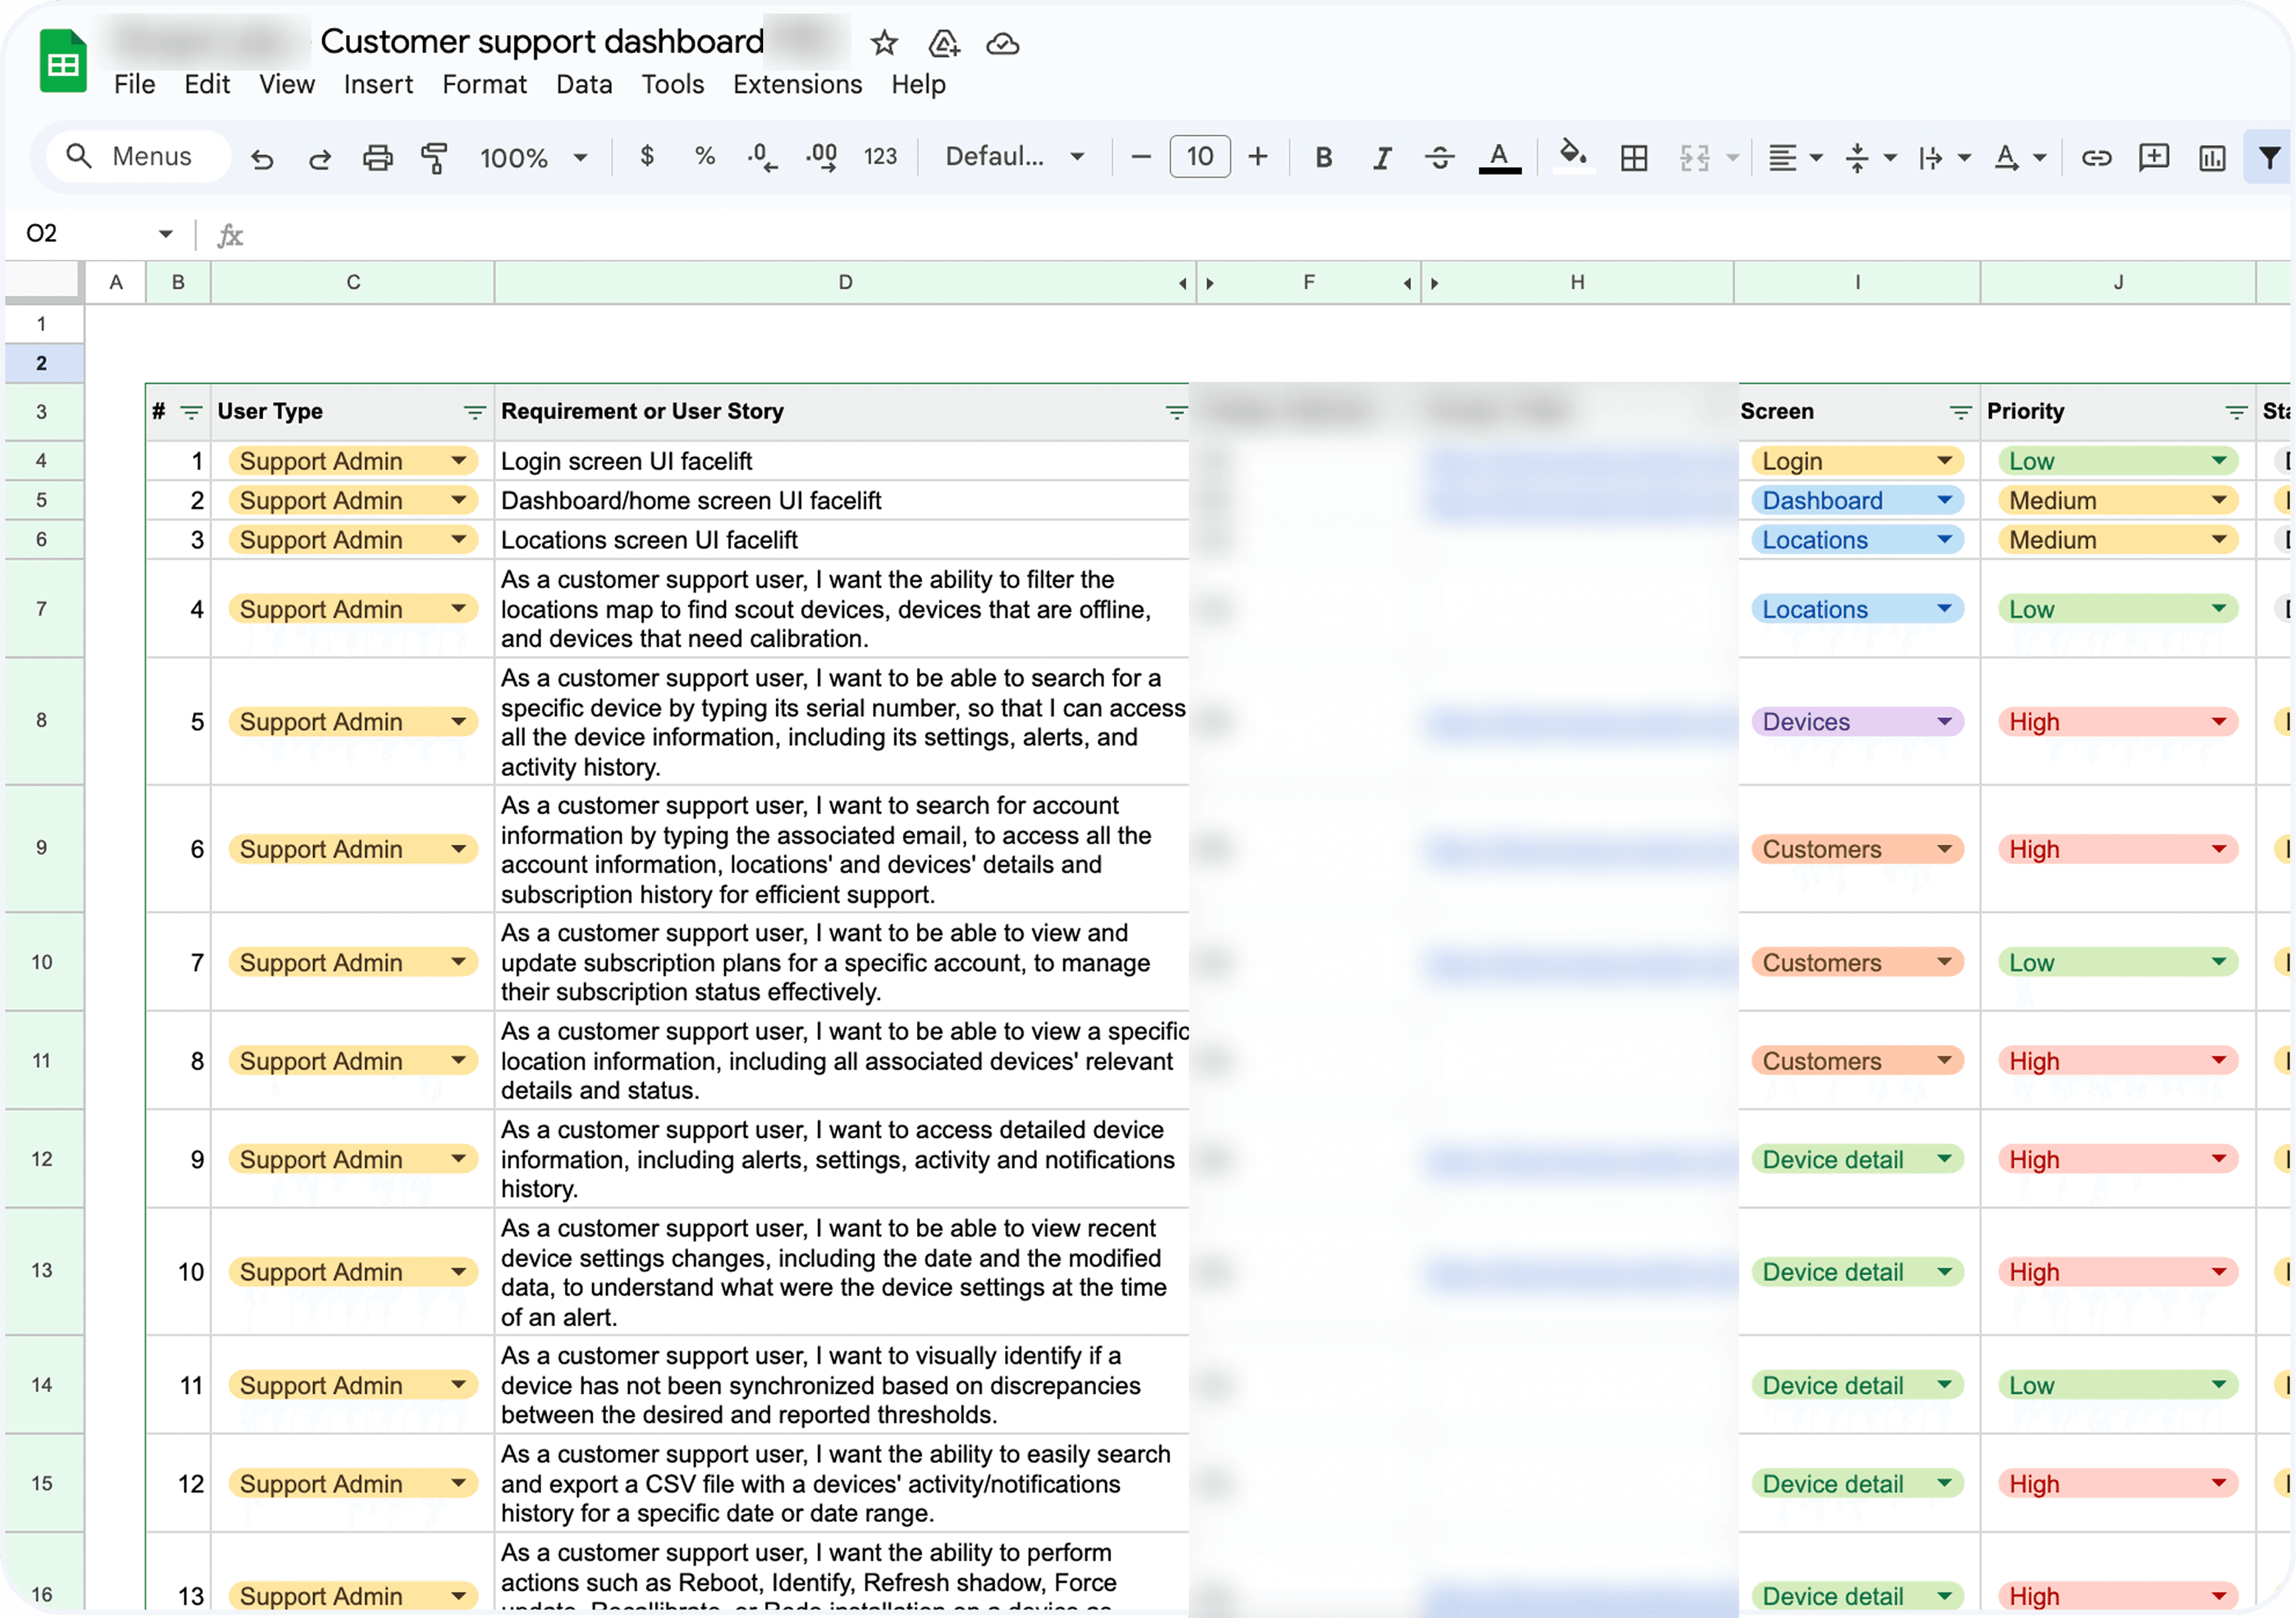Click the font size field showing 10
Image resolution: width=2296 pixels, height=1618 pixels.
tap(1199, 157)
